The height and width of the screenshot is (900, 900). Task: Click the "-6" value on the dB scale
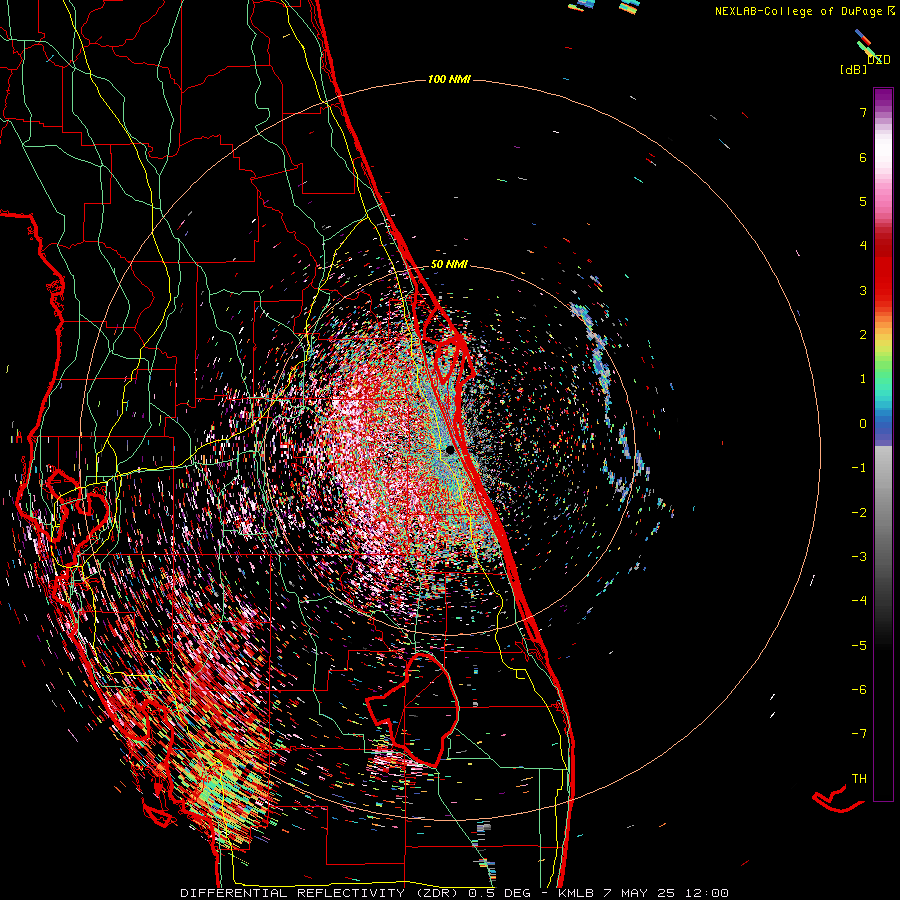click(859, 690)
